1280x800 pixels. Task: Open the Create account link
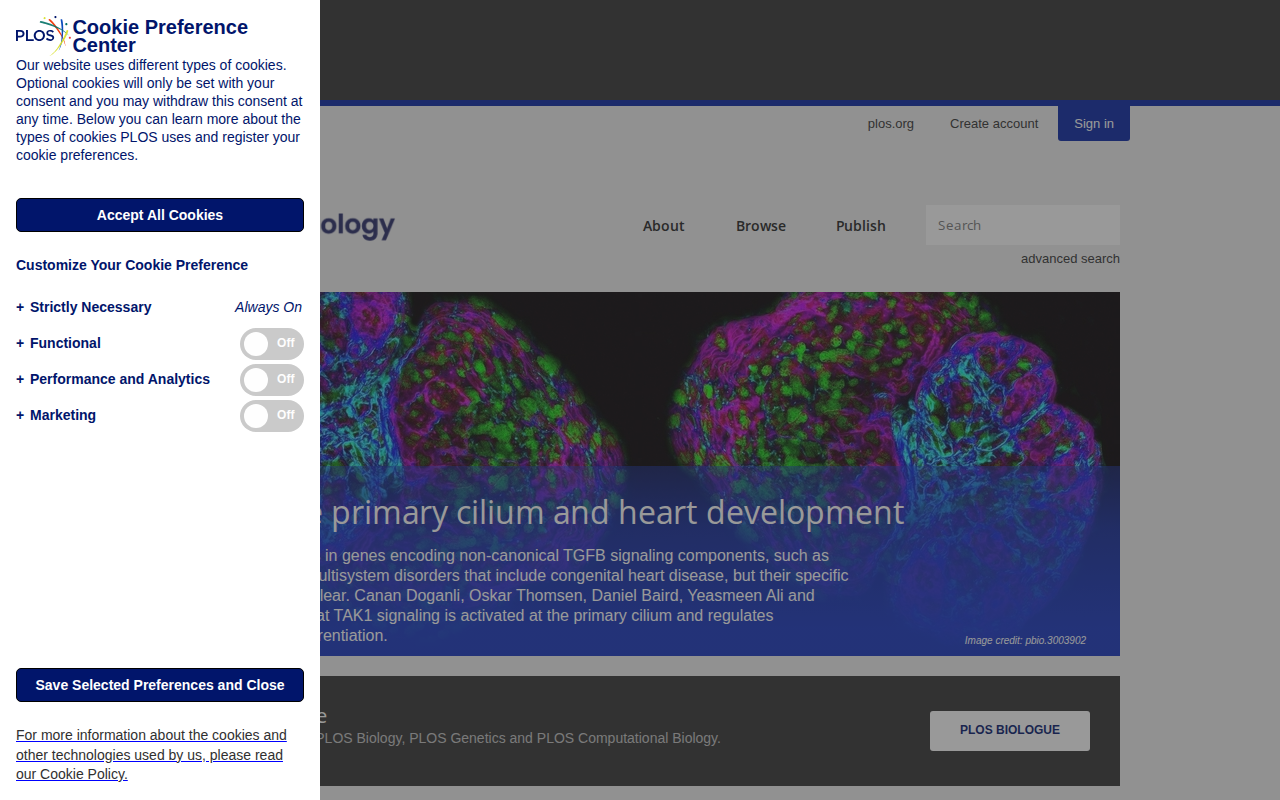(x=994, y=124)
